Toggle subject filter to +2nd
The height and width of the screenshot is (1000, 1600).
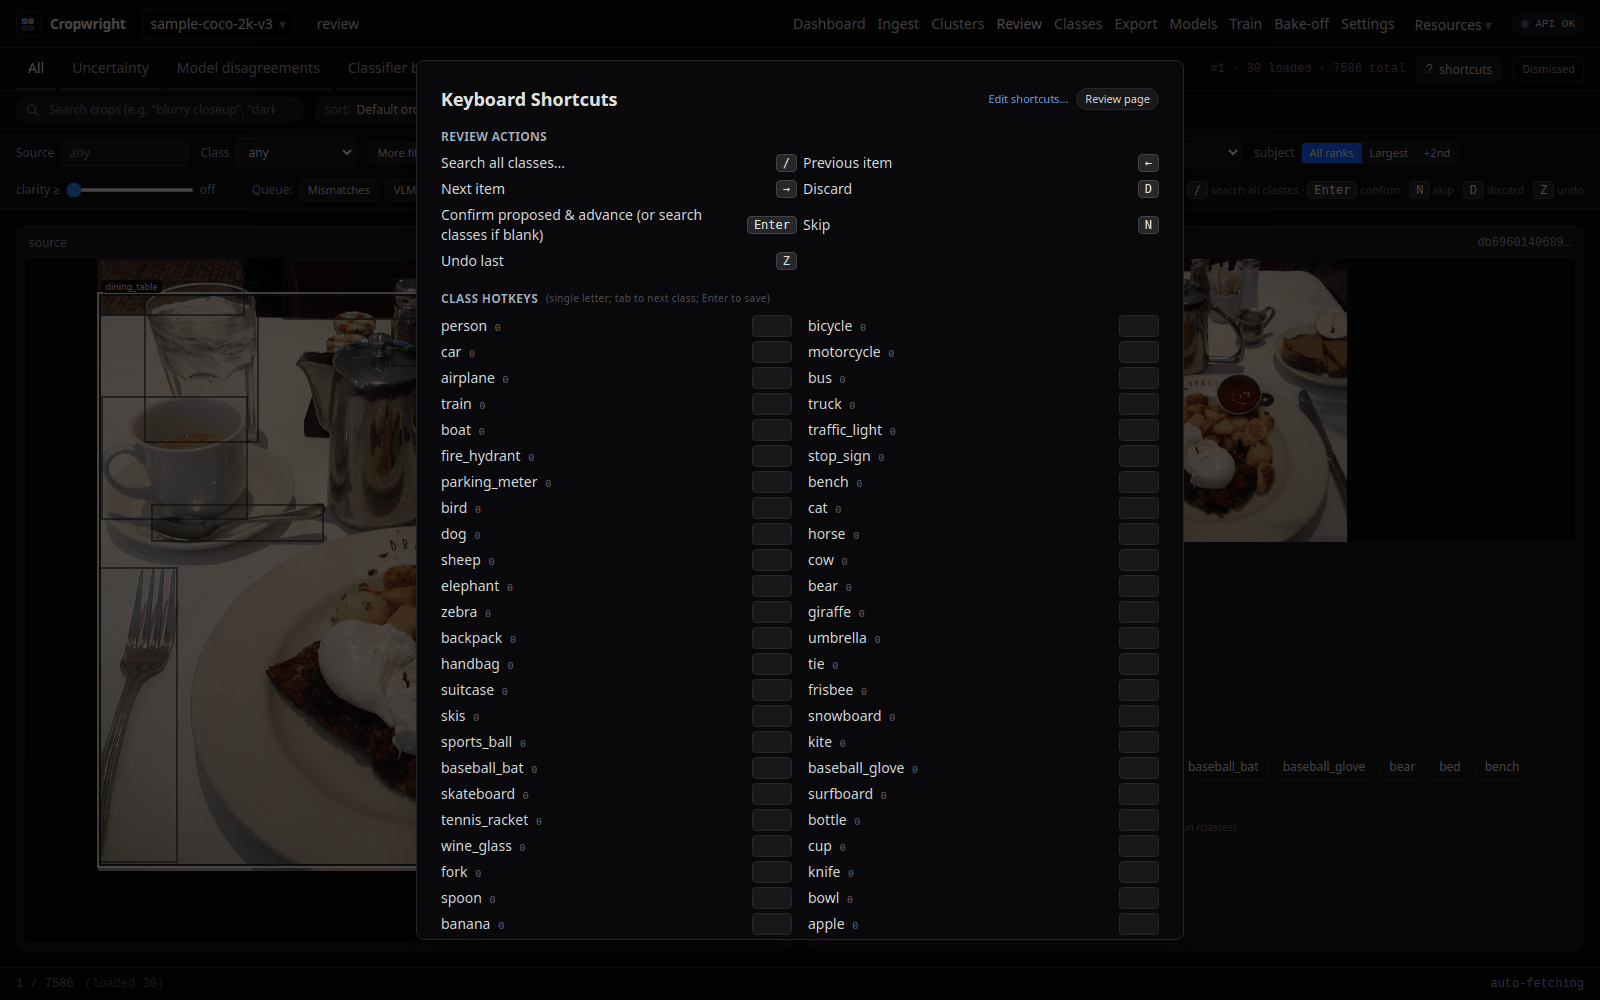click(x=1437, y=153)
